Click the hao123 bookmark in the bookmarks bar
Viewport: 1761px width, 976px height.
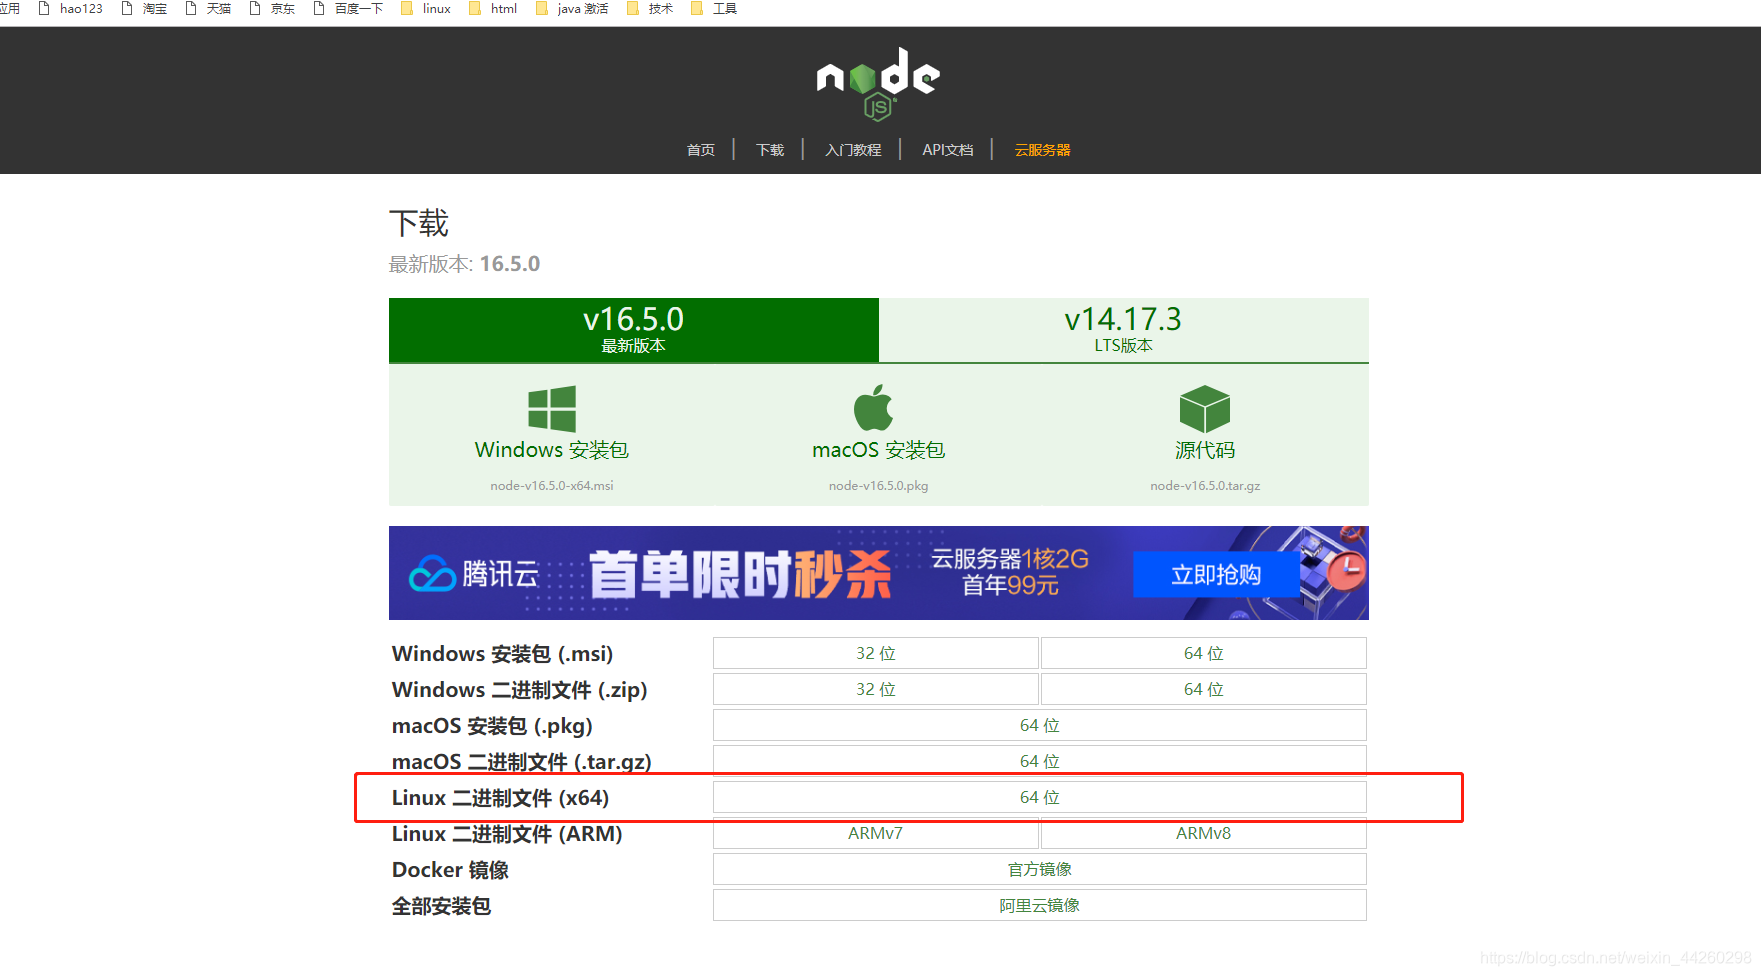80,8
